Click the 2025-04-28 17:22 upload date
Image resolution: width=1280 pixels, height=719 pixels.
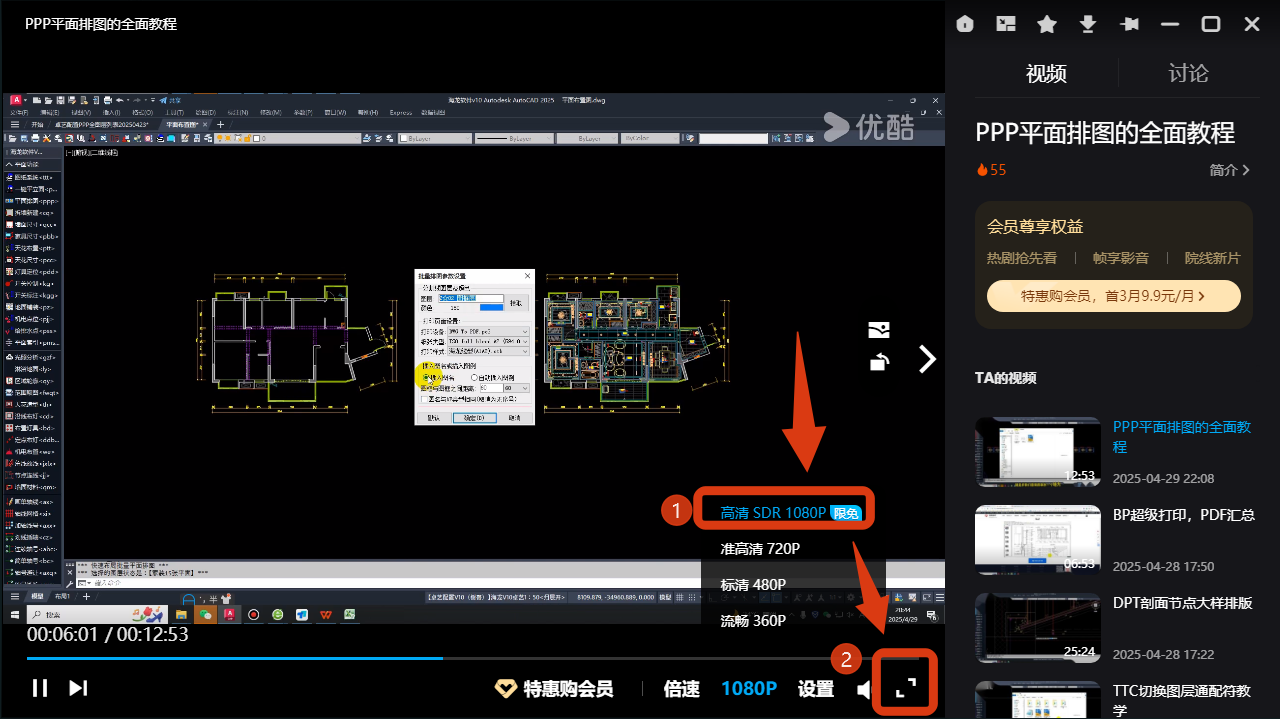(1164, 655)
